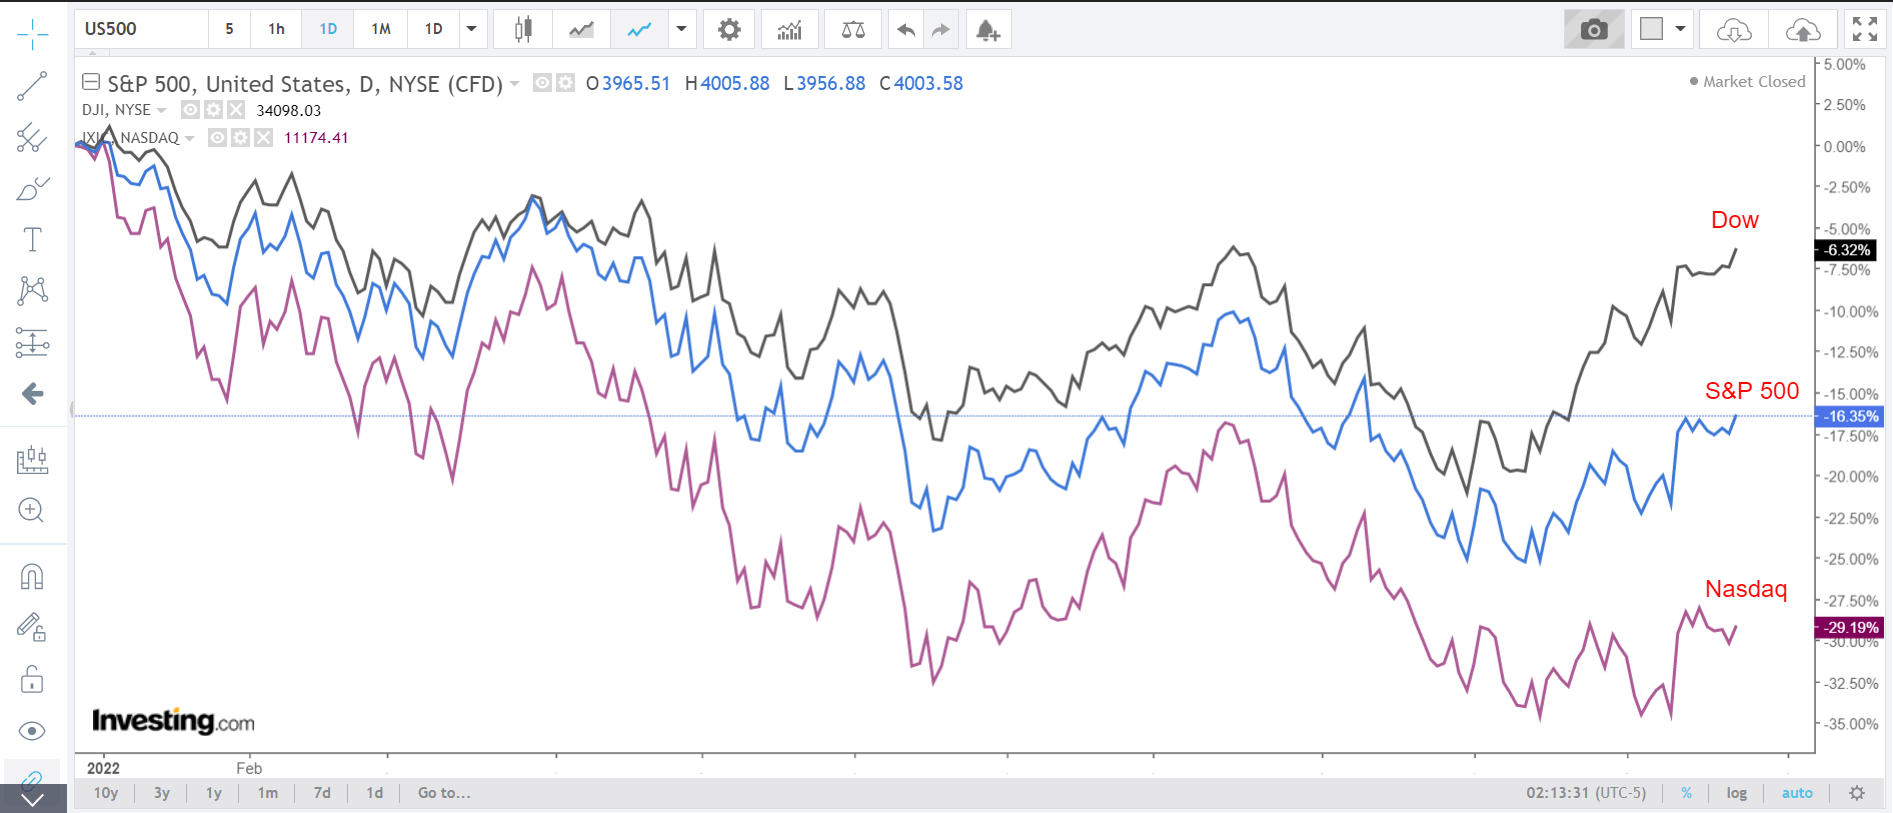Open compare symbols scale icon
Screen dimensions: 1893x813
tap(853, 29)
